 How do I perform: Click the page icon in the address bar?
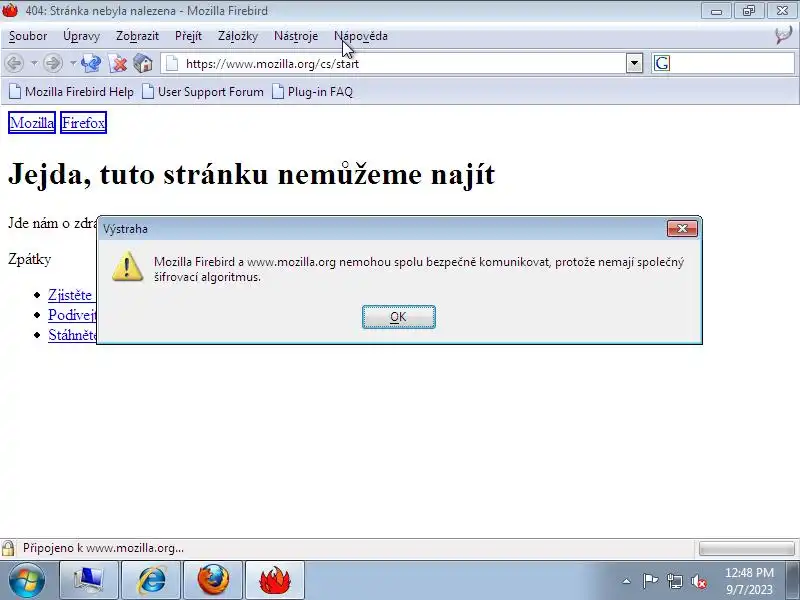click(x=172, y=64)
